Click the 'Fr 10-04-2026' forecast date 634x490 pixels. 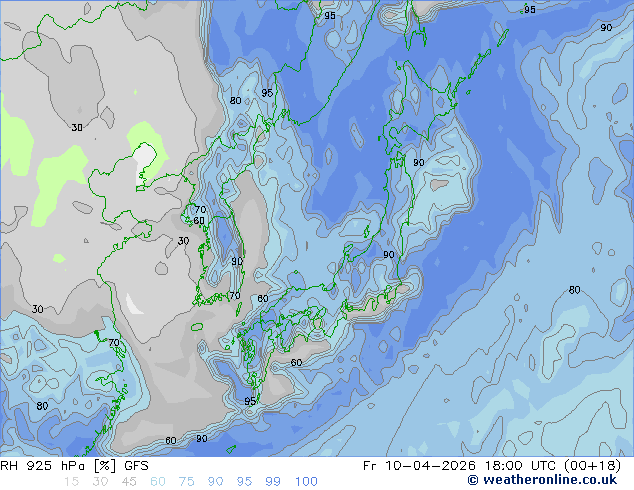click(x=419, y=466)
